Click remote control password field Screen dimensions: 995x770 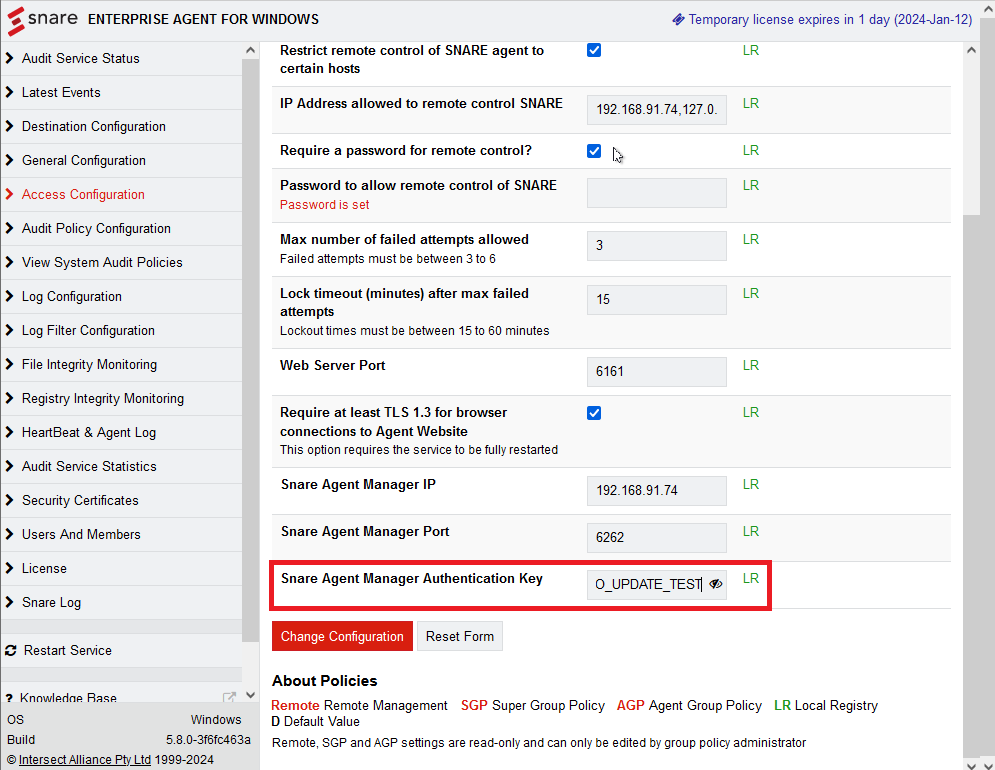[656, 192]
